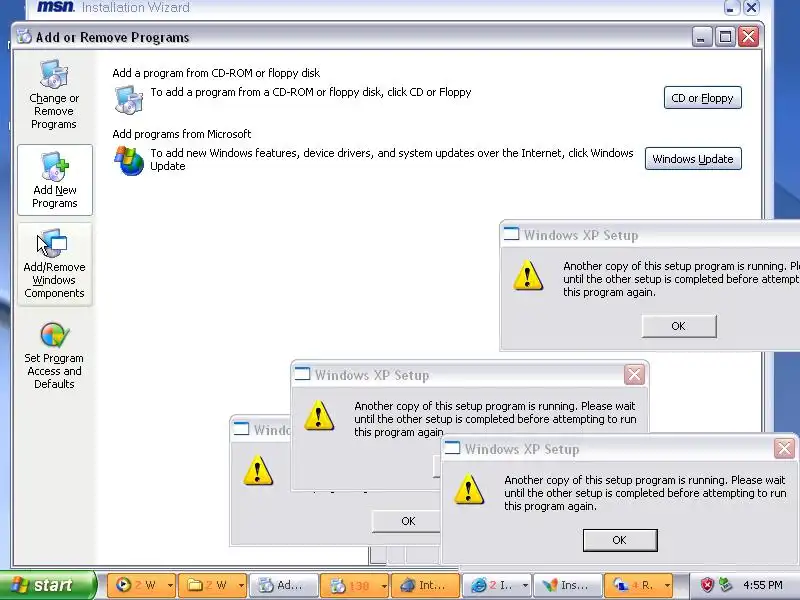Open the '4 R.' grouped taskbar button
Viewport: 800px width, 600px height.
click(x=639, y=585)
